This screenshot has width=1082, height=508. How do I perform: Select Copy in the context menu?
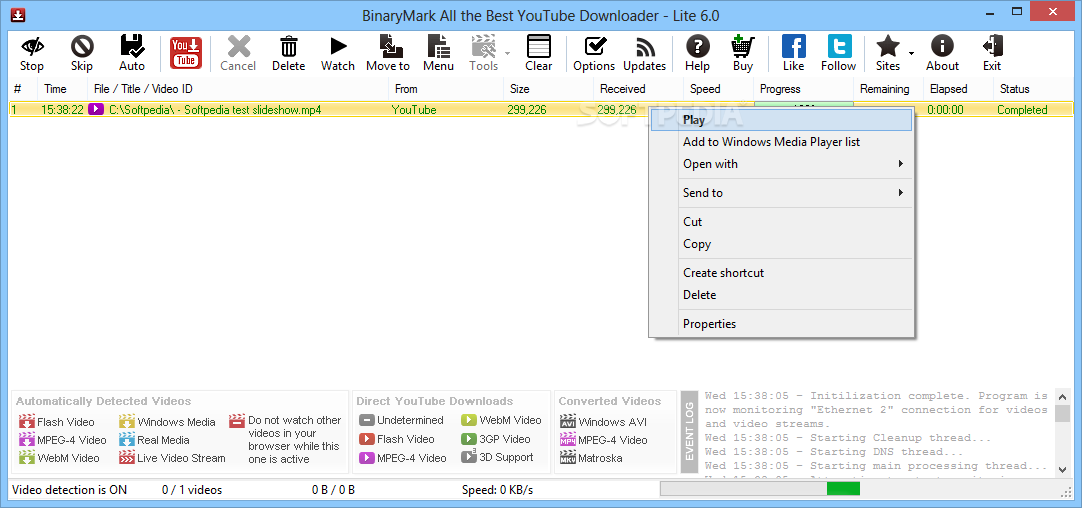click(x=782, y=244)
